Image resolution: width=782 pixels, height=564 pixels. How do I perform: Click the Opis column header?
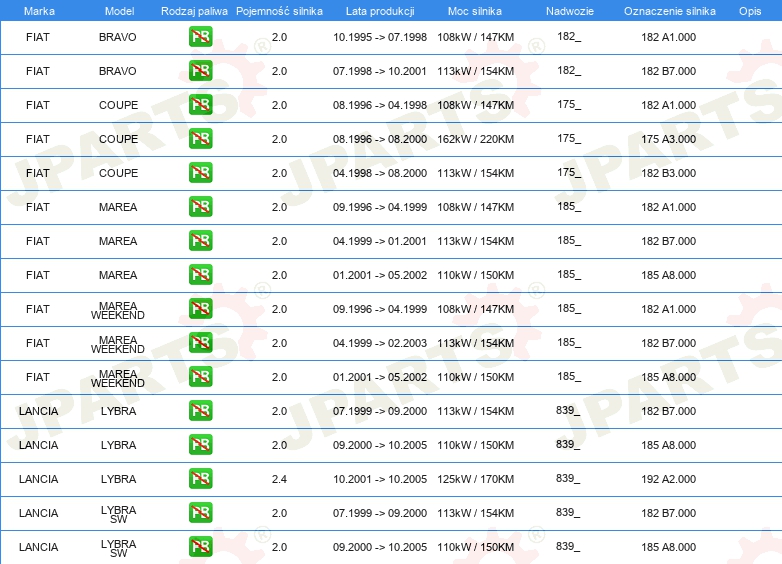coord(750,11)
